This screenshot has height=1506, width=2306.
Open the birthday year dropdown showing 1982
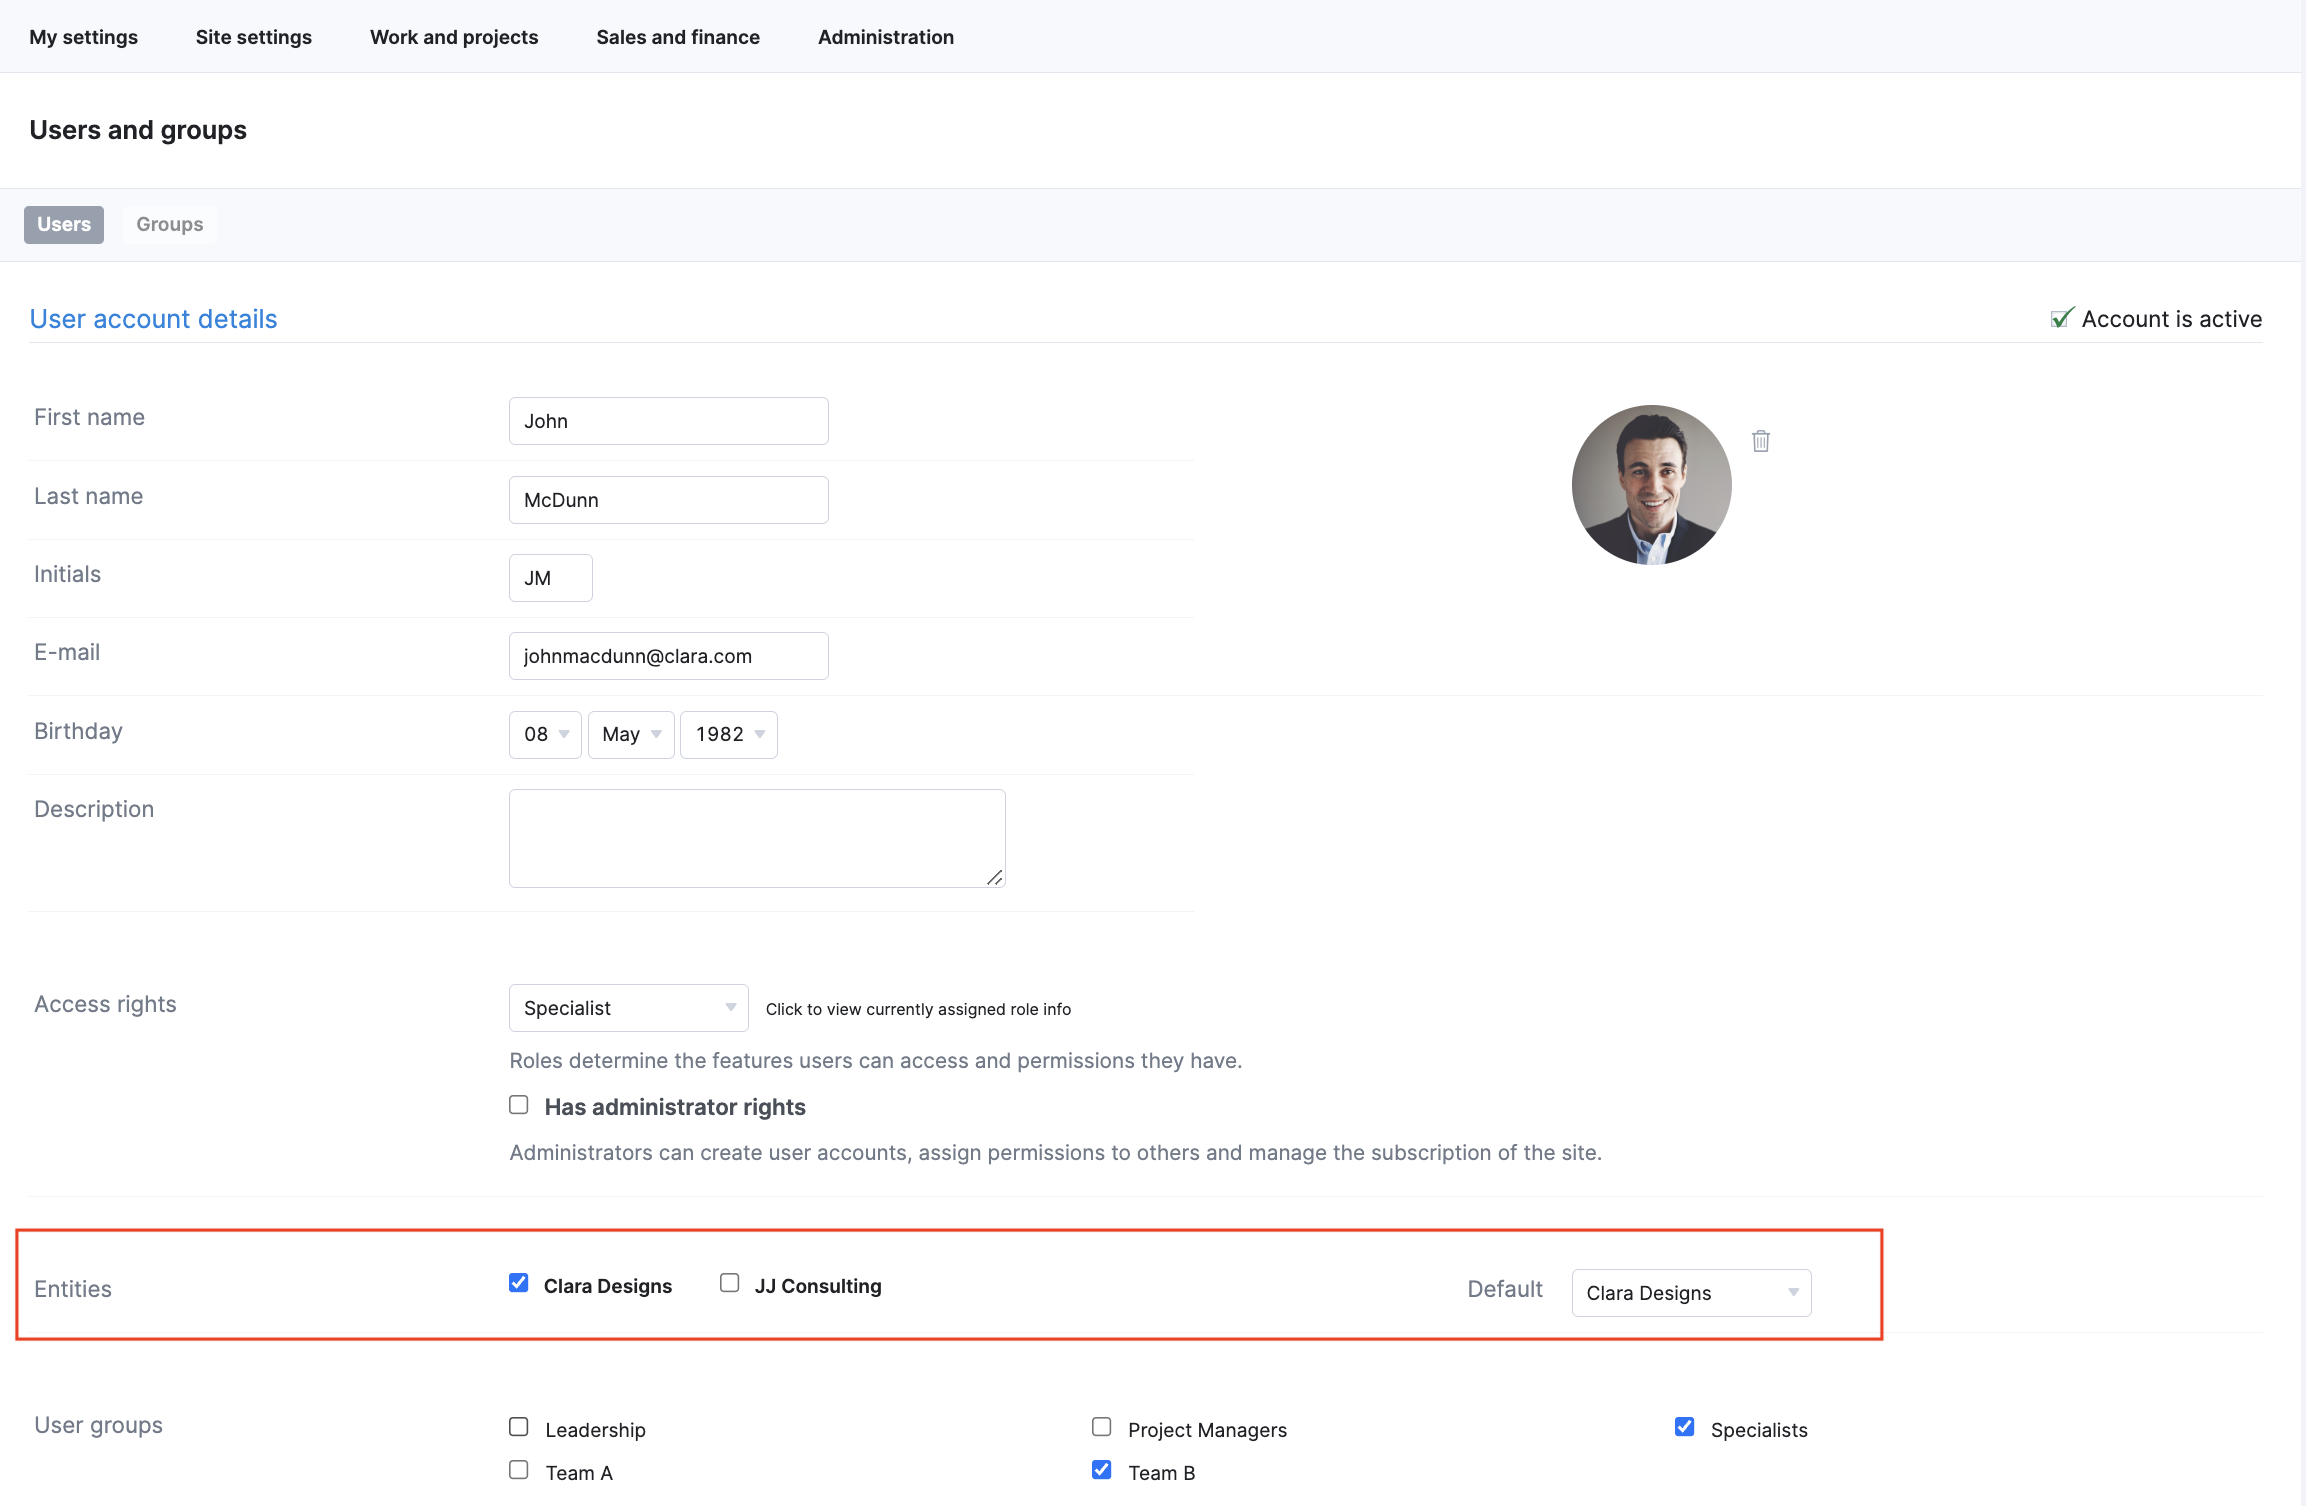tap(729, 734)
